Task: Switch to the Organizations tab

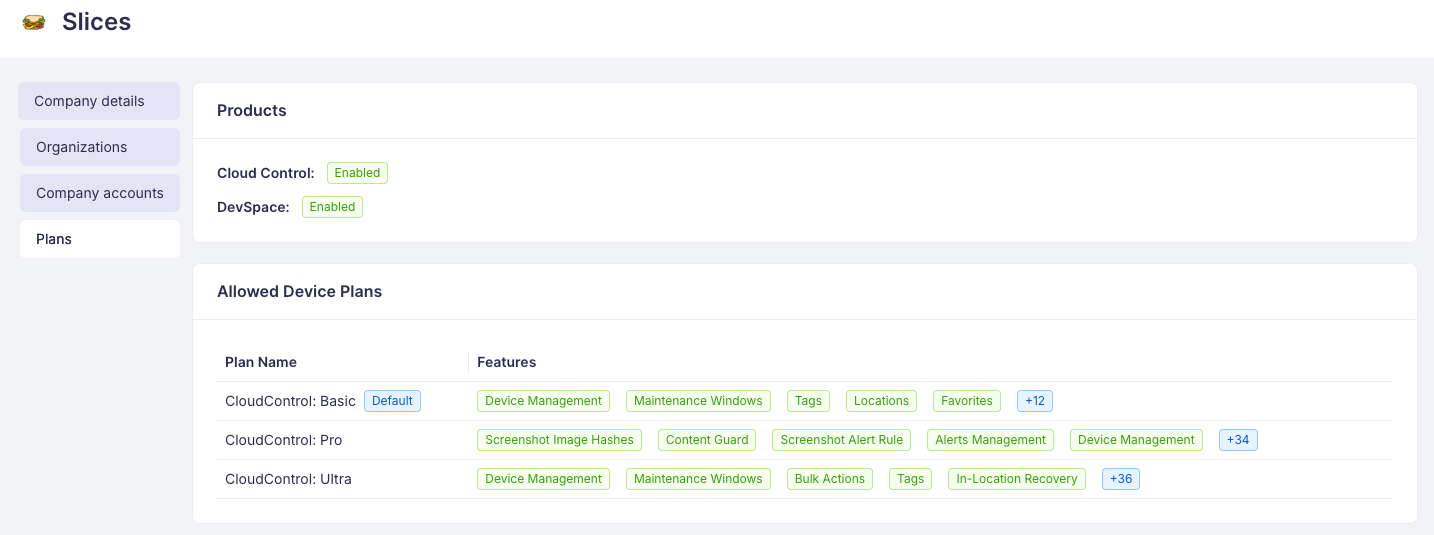Action: (x=99, y=147)
